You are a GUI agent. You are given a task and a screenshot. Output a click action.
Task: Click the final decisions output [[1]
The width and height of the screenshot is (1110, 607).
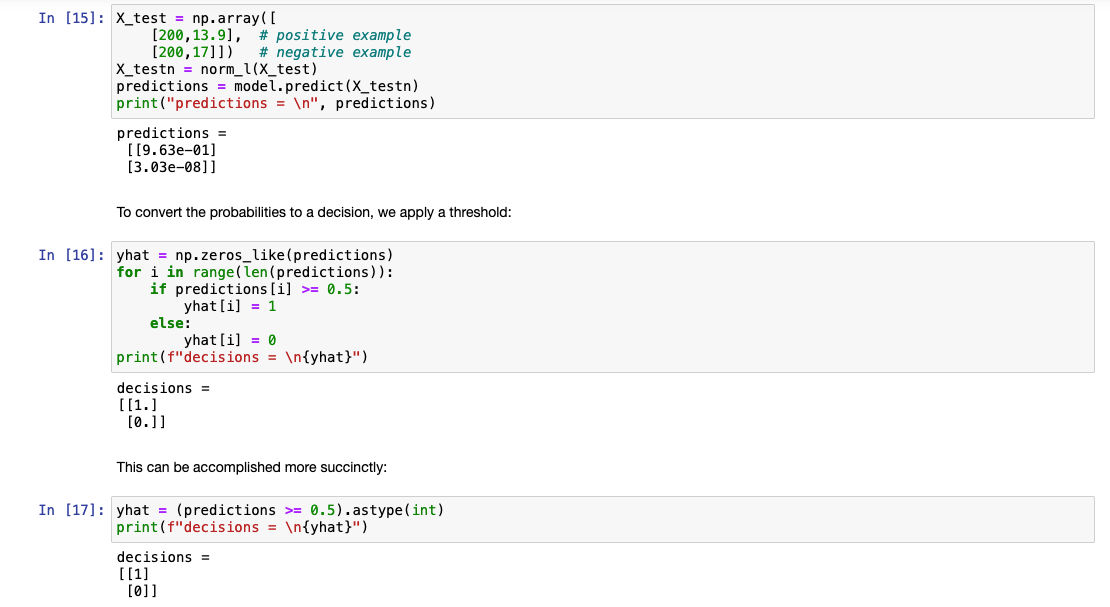click(x=137, y=574)
